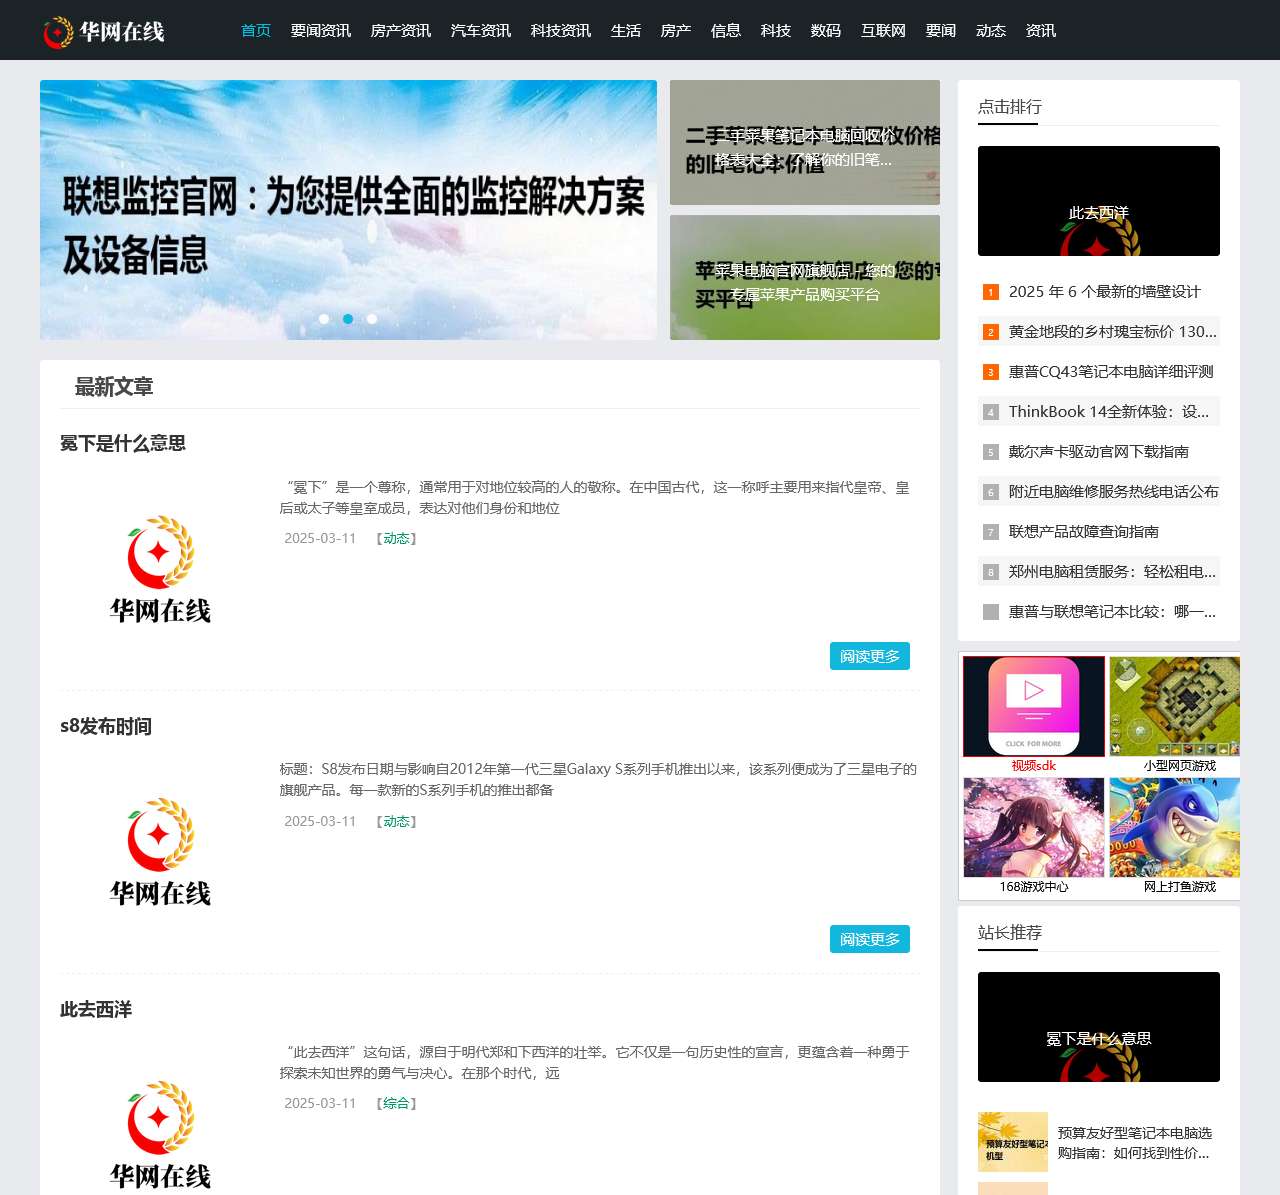Screen dimensions: 1280x1195
Task: Open ranked item 郑州电脑租赁服务
Action: (x=1113, y=571)
